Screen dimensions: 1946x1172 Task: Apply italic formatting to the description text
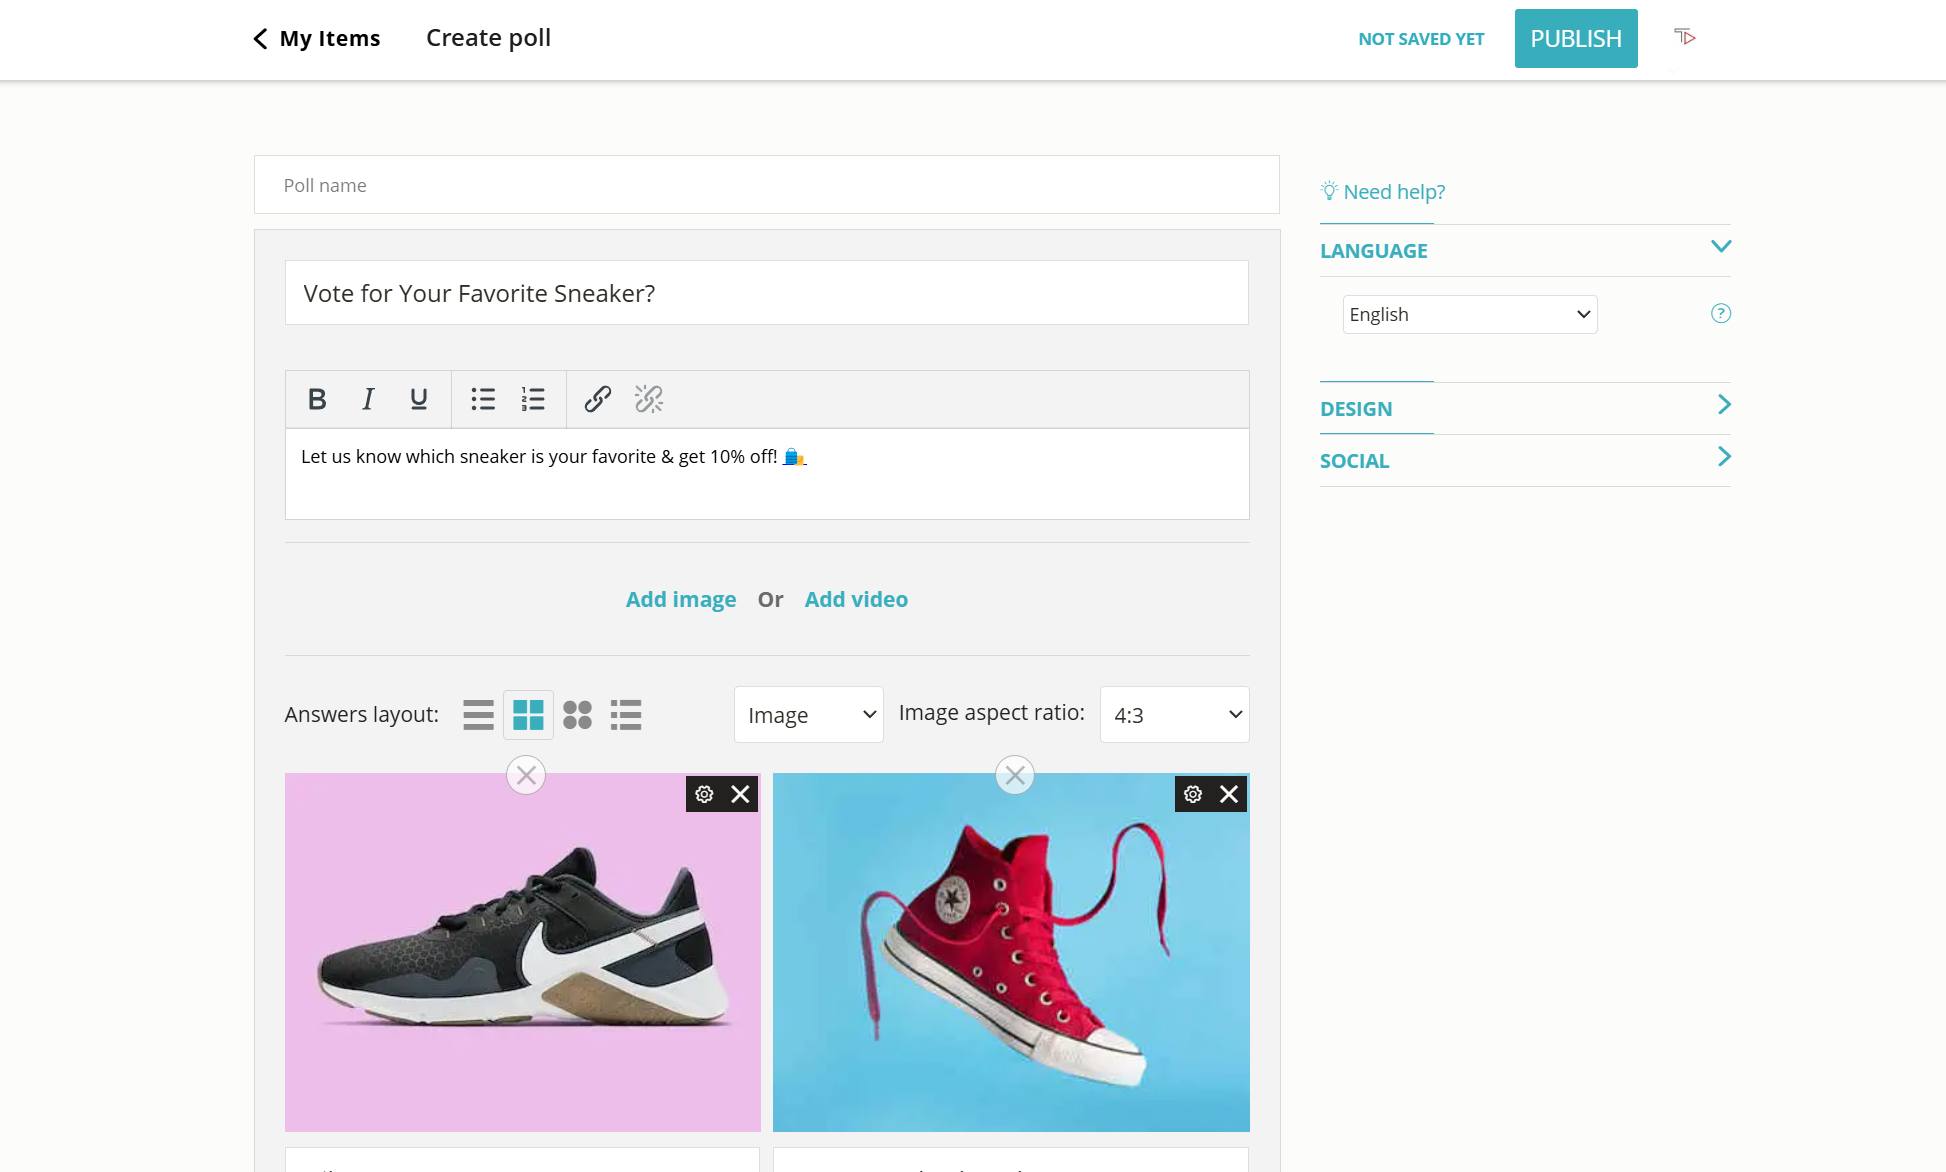[367, 399]
